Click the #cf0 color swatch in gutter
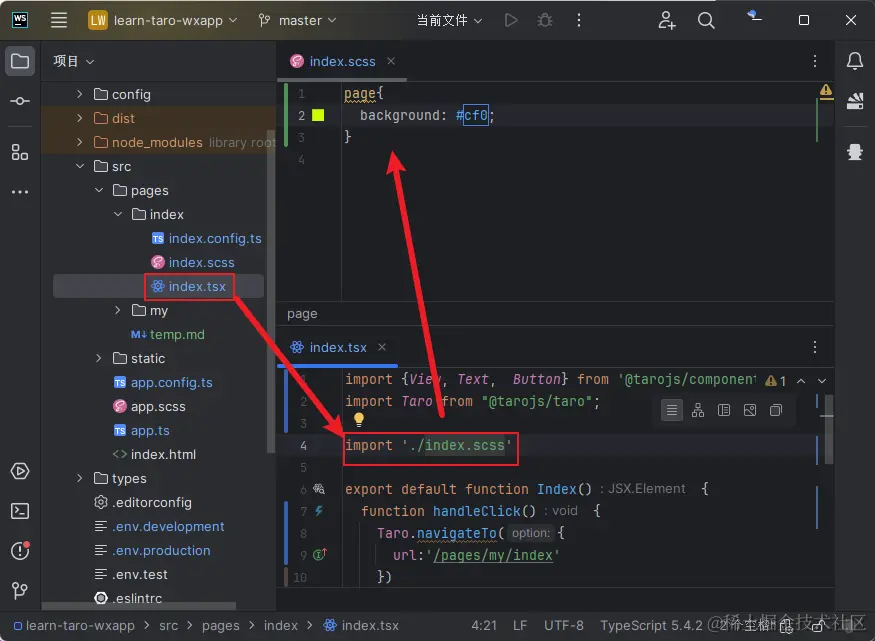875x641 pixels. (x=318, y=115)
